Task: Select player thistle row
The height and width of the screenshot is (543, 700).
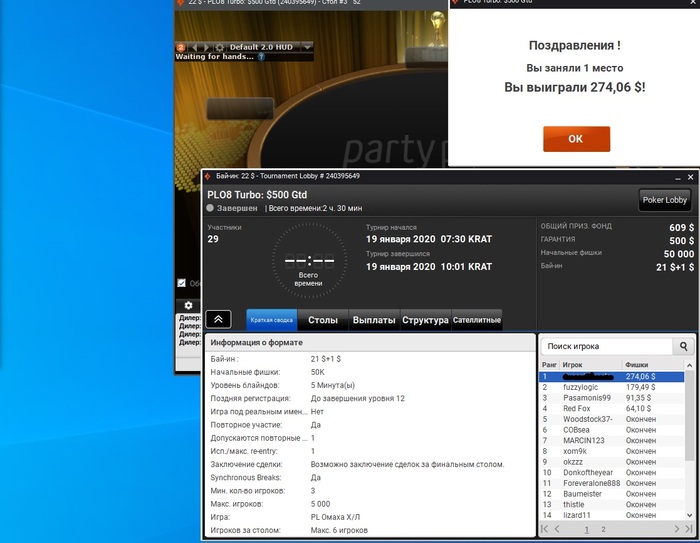Action: pos(612,505)
